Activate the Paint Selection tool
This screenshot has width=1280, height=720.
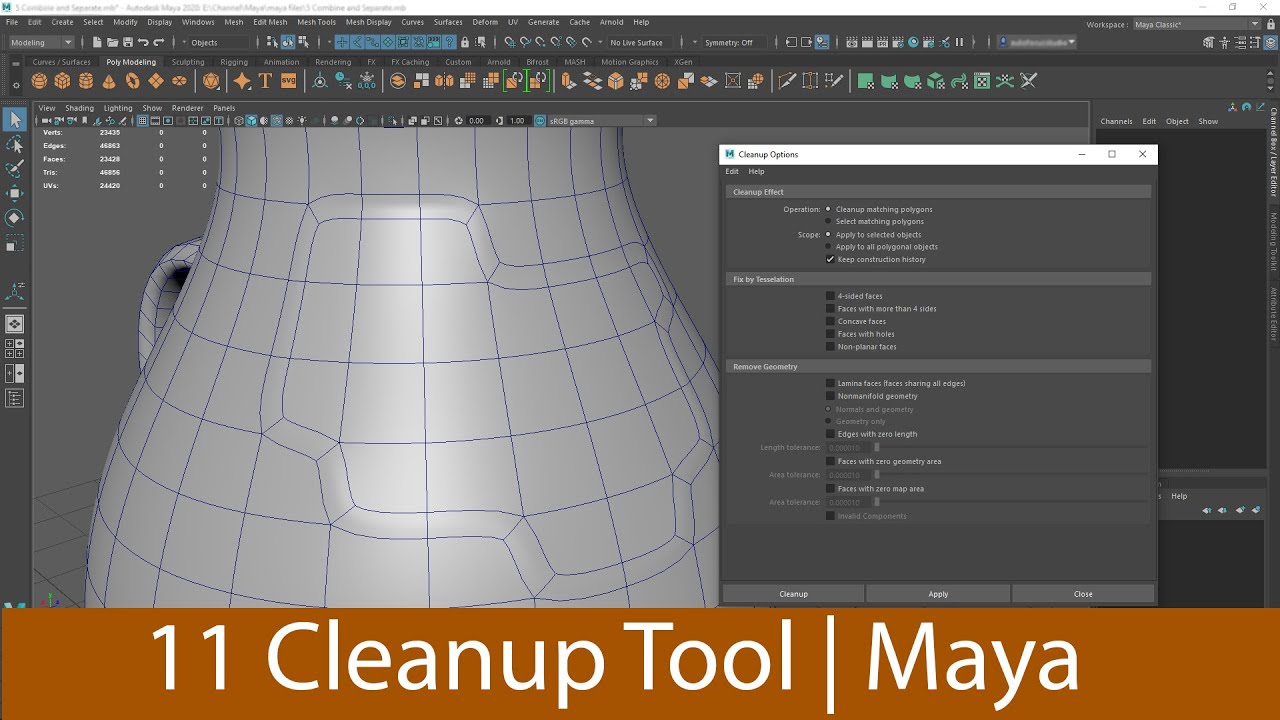pos(14,169)
